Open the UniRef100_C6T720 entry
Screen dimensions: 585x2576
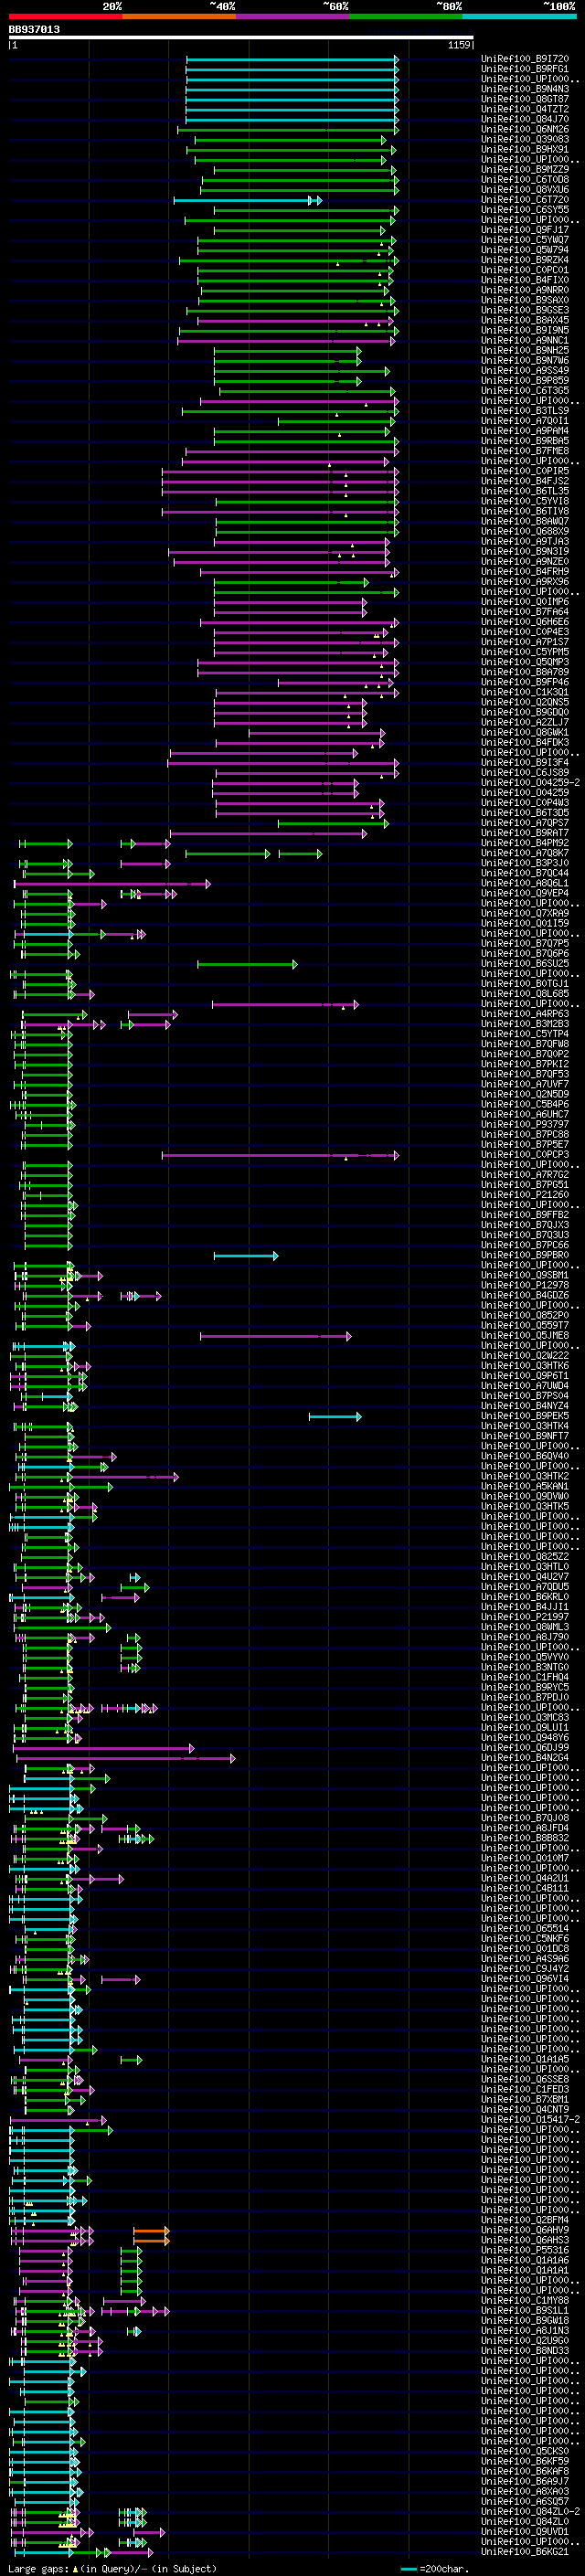[525, 199]
